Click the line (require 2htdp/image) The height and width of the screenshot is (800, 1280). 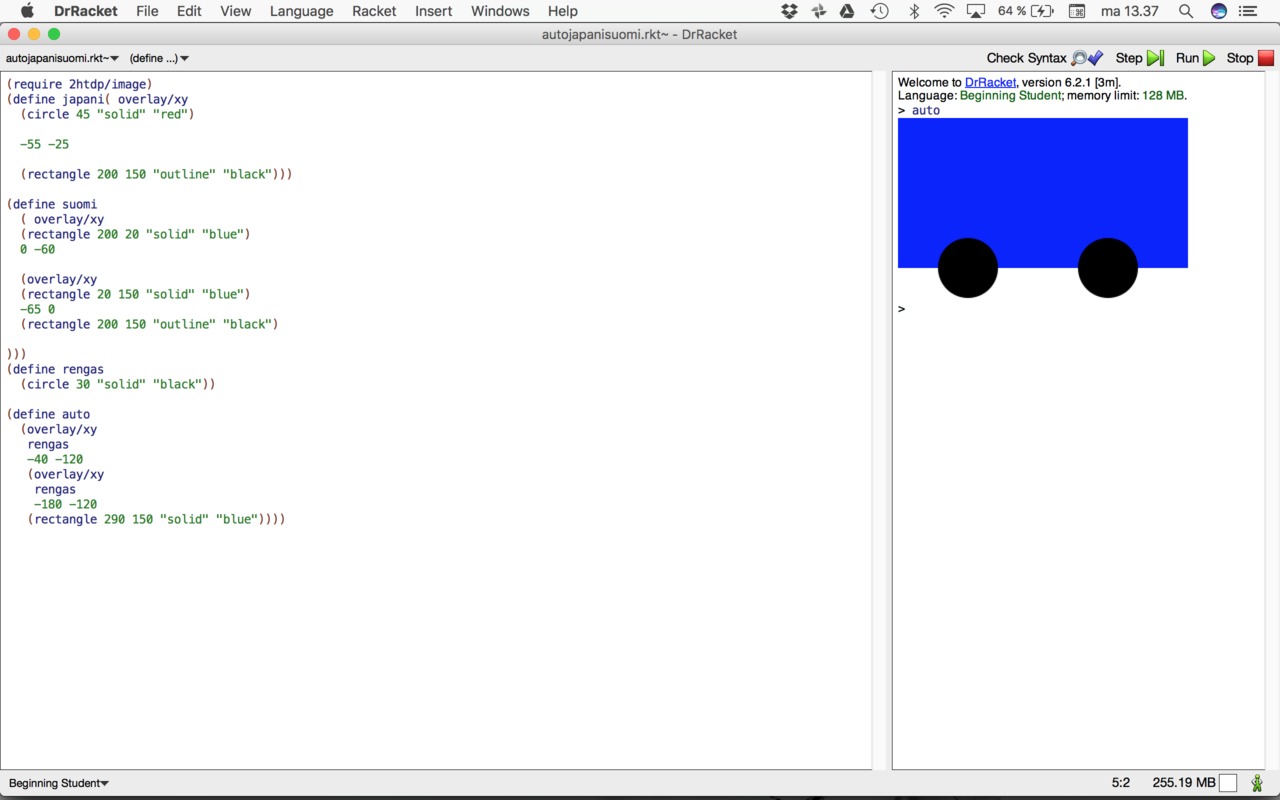point(79,84)
